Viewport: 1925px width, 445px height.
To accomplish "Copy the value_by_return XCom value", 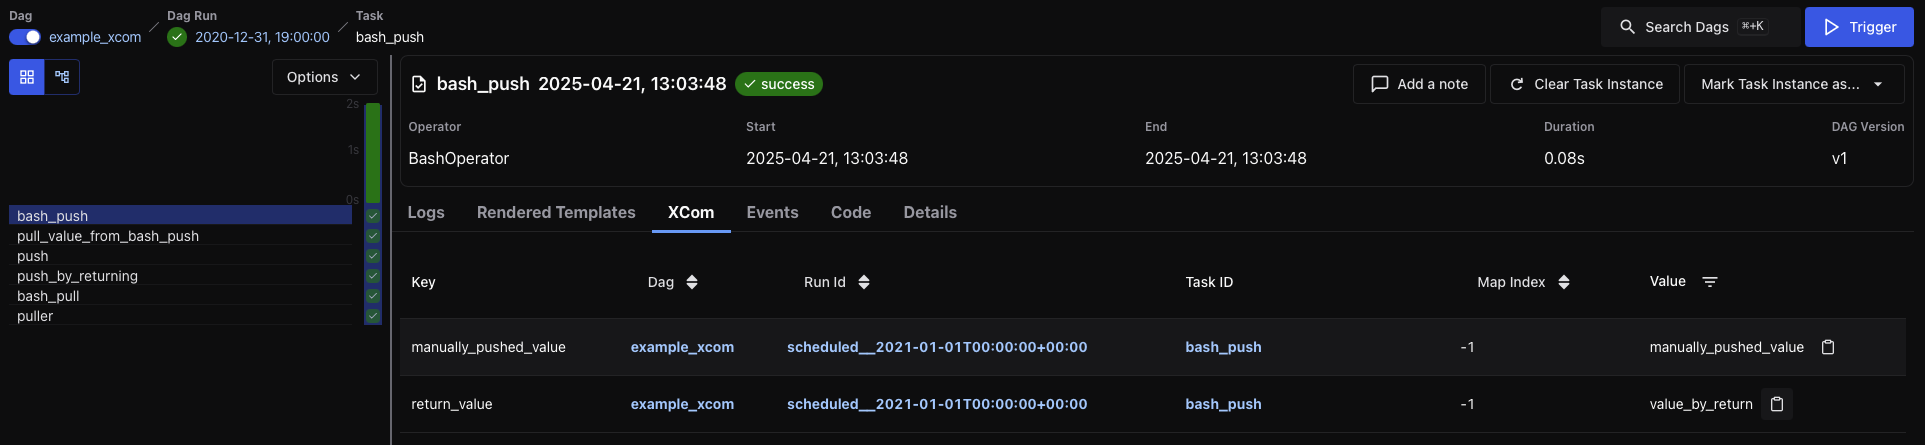I will pyautogui.click(x=1777, y=404).
